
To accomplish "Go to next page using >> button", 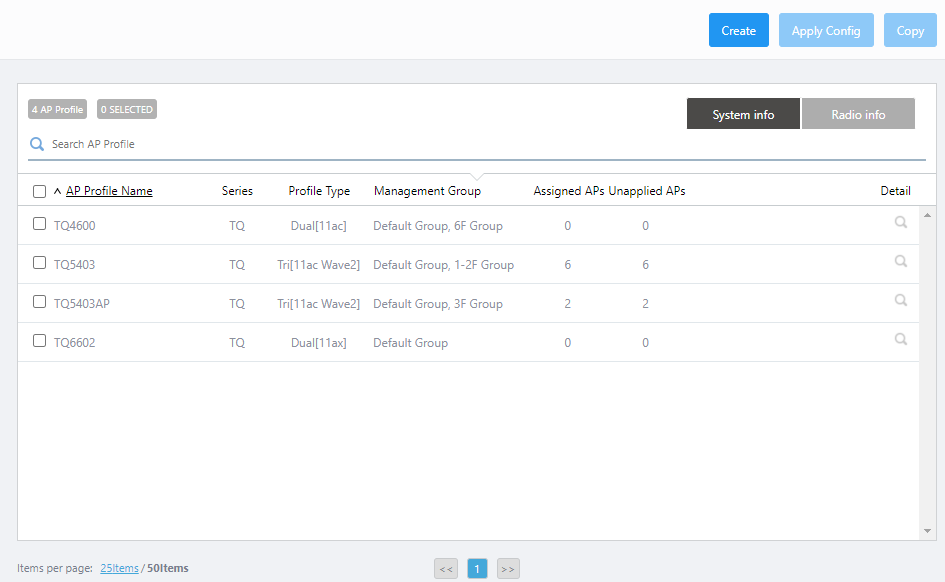I will pyautogui.click(x=508, y=569).
